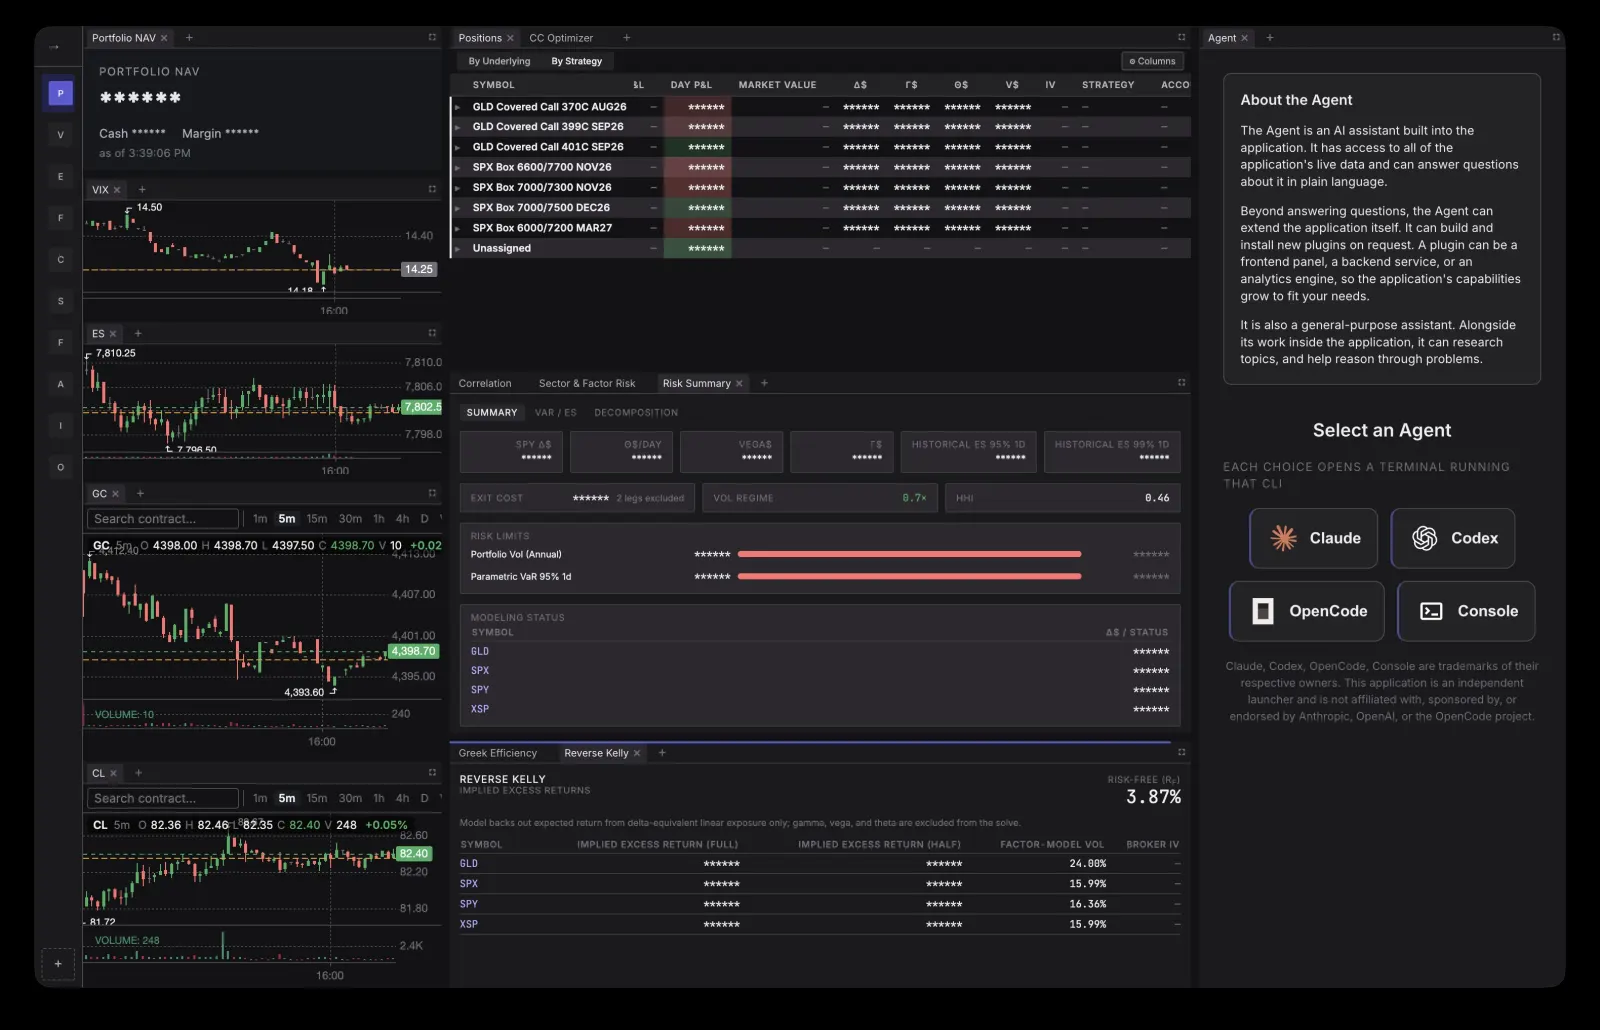
Task: Set GC chart interval to 1m
Action: click(x=260, y=519)
